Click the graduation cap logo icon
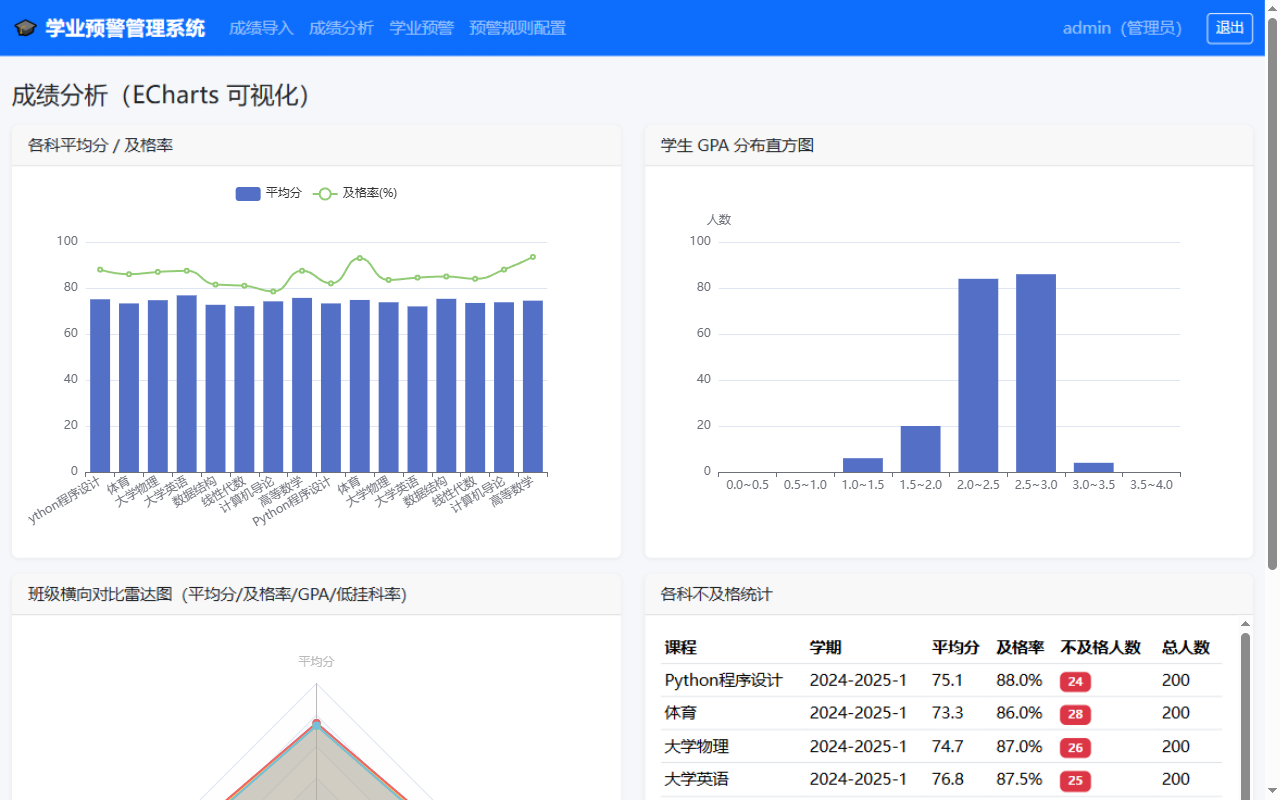Image resolution: width=1280 pixels, height=800 pixels. pyautogui.click(x=26, y=28)
